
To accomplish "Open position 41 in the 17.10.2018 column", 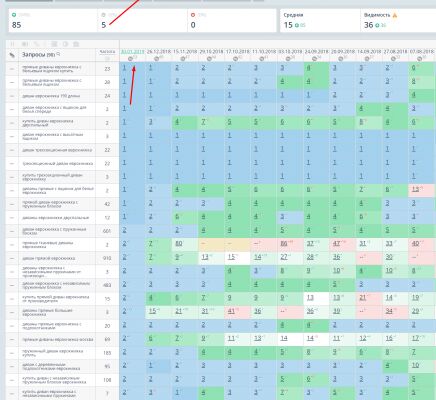I will [x=231, y=311].
